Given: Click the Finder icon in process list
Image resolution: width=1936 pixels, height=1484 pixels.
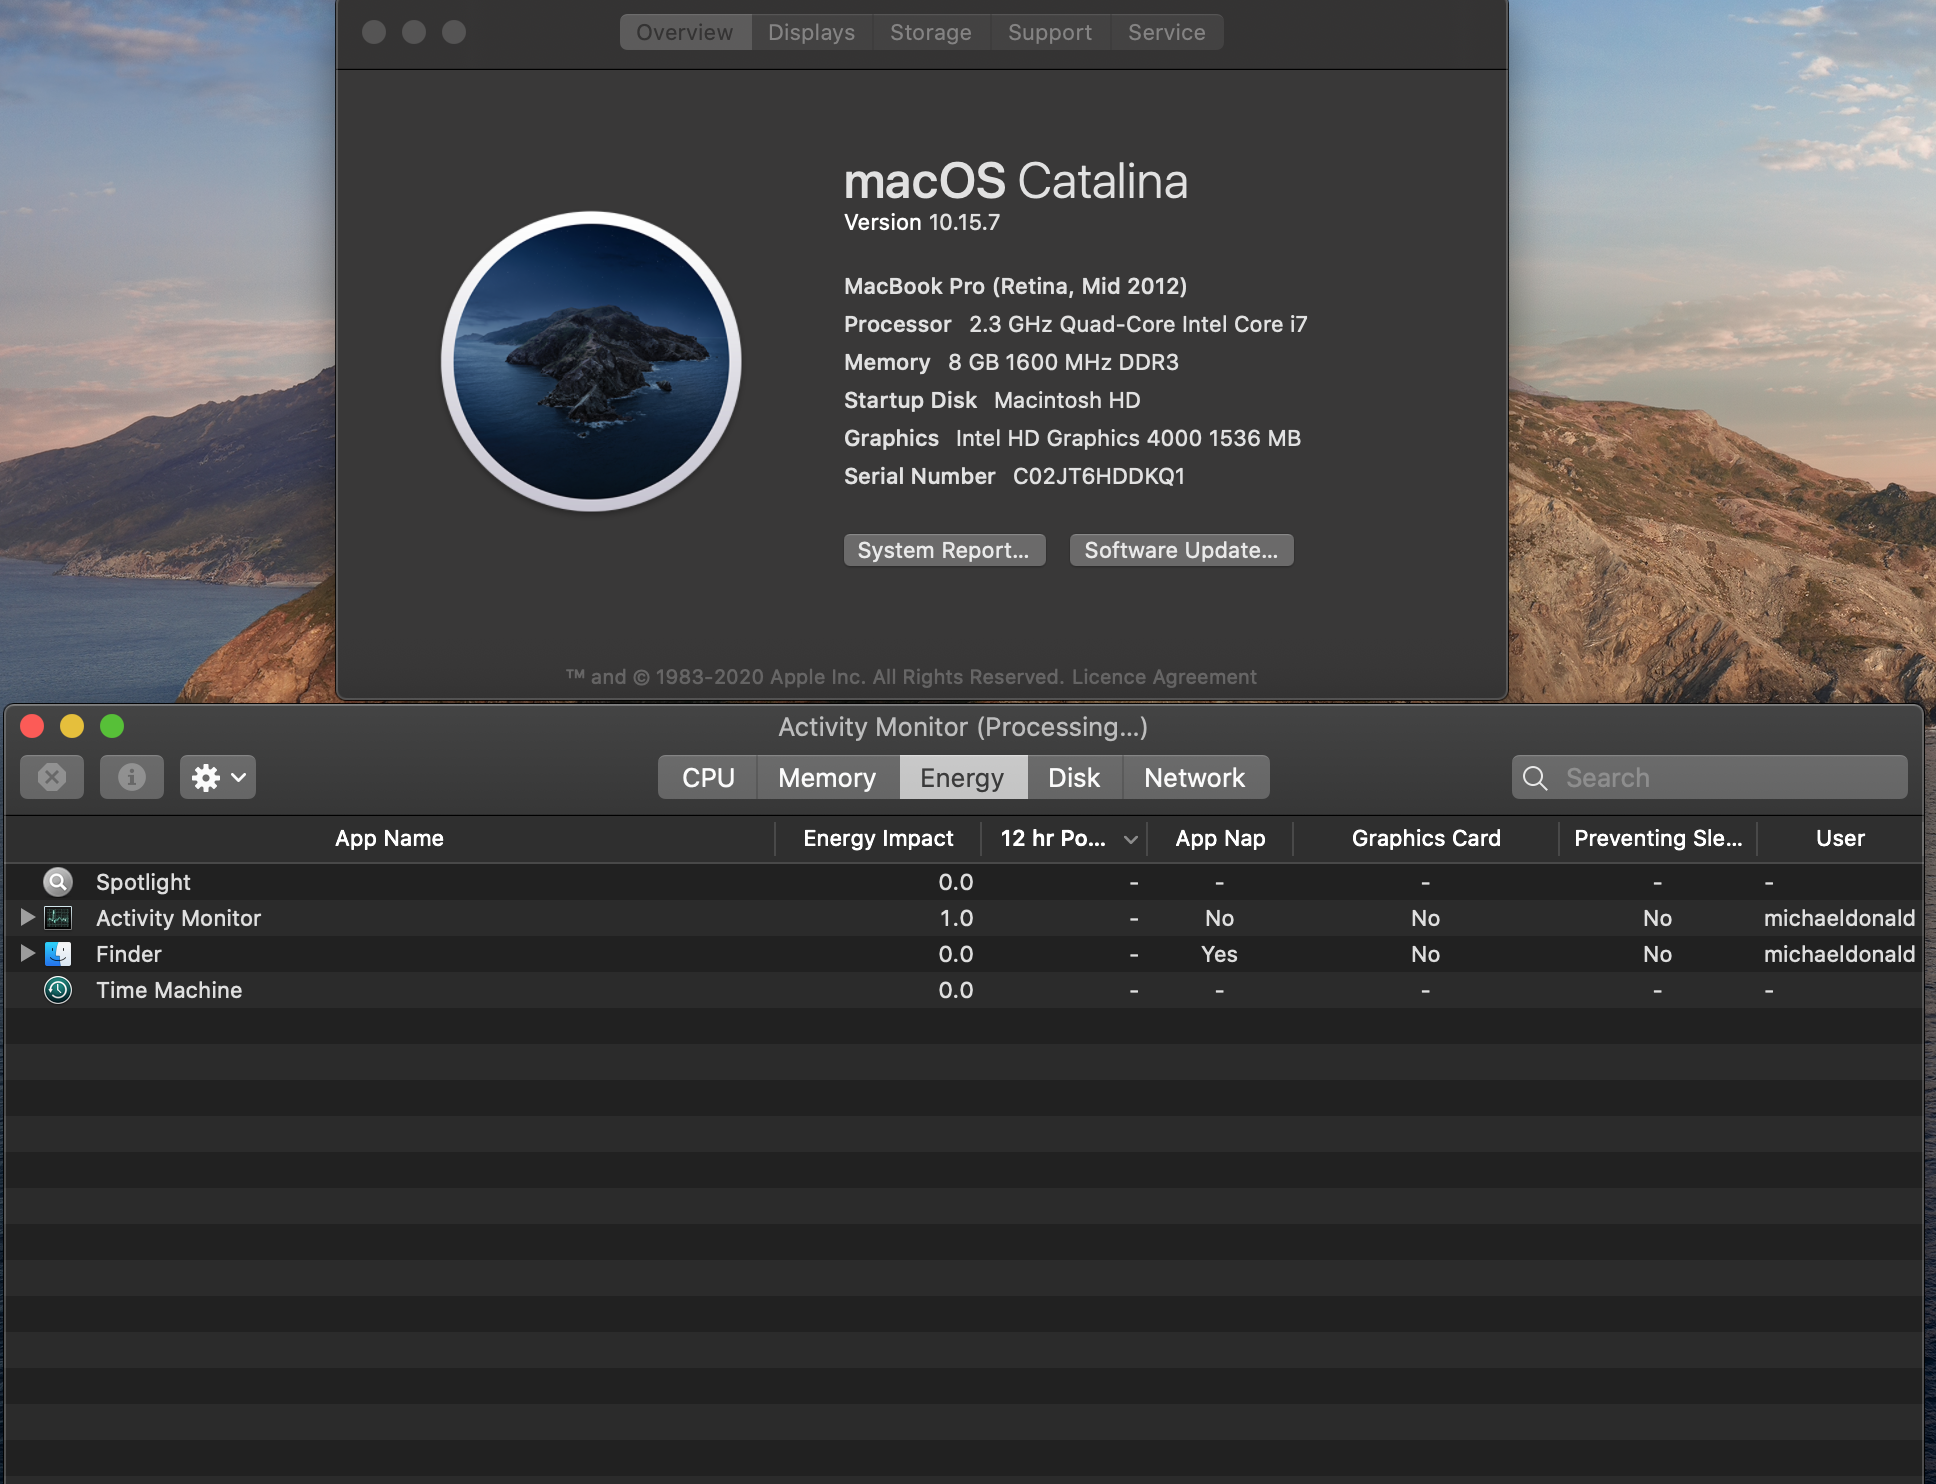Looking at the screenshot, I should [x=58, y=954].
